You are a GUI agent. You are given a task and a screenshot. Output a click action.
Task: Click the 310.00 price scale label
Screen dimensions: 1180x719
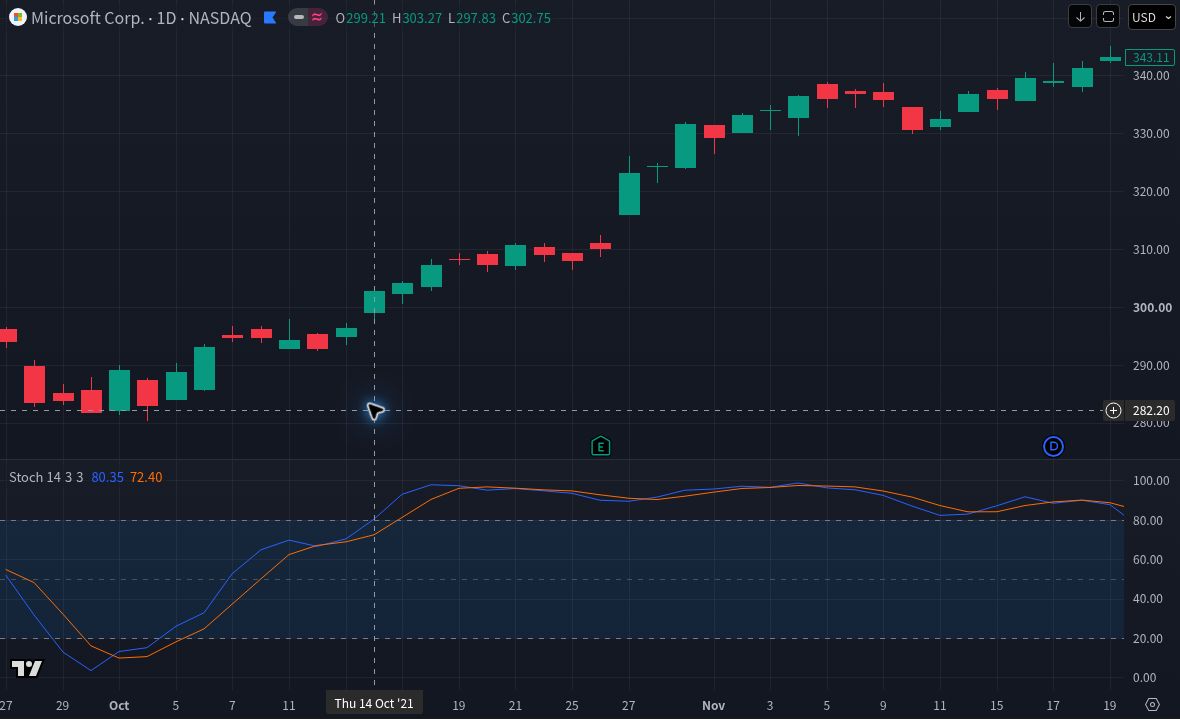click(x=1151, y=249)
